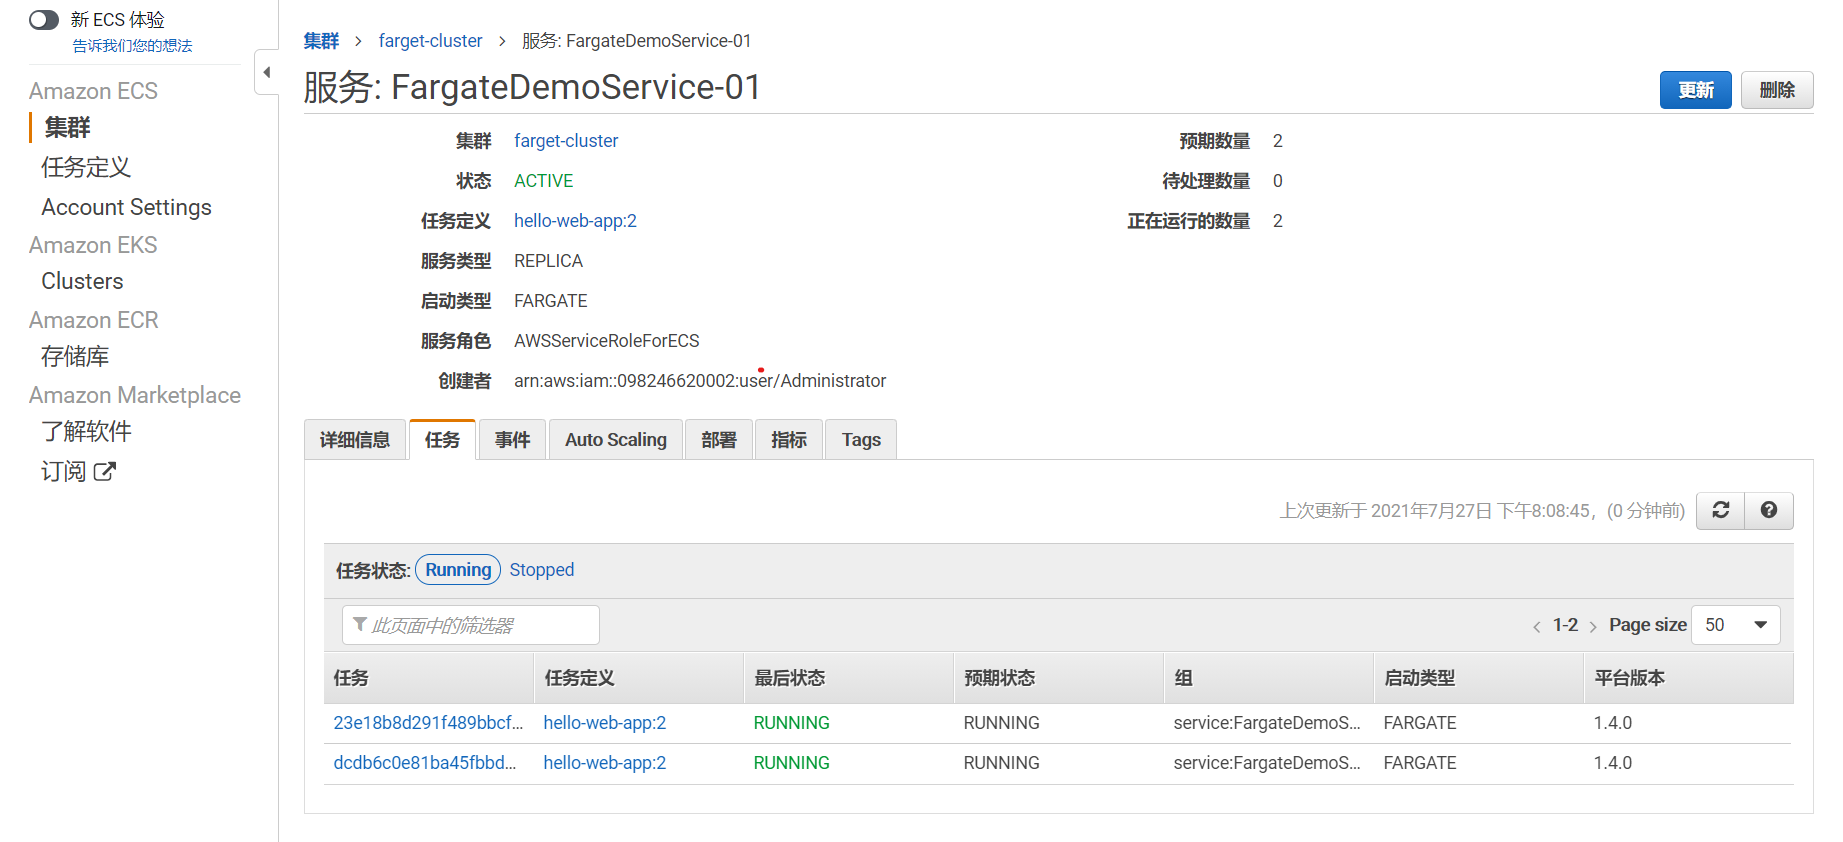The width and height of the screenshot is (1843, 842).
Task: Open the 订阅 external link
Action: 78,471
